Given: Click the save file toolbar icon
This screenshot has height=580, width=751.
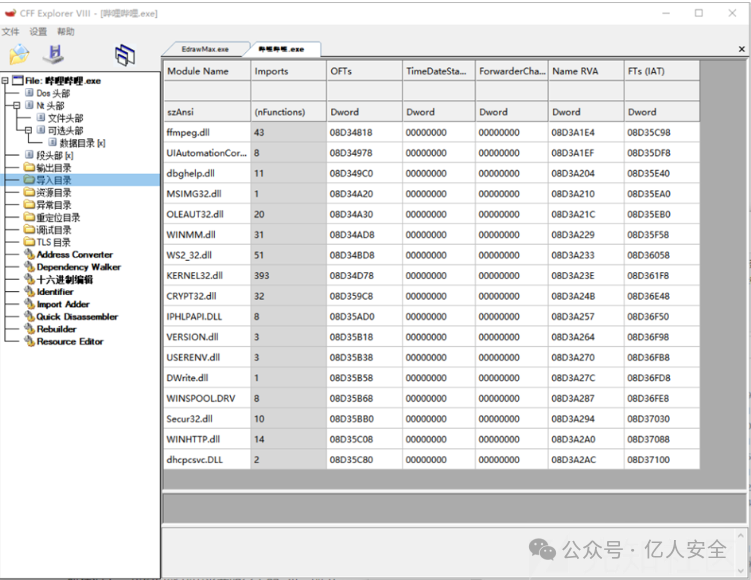Looking at the screenshot, I should tap(56, 55).
